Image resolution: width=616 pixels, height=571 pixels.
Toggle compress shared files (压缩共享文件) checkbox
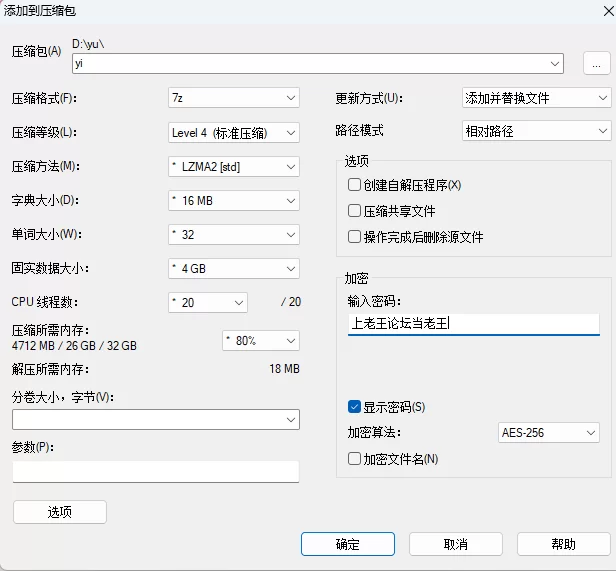click(354, 211)
